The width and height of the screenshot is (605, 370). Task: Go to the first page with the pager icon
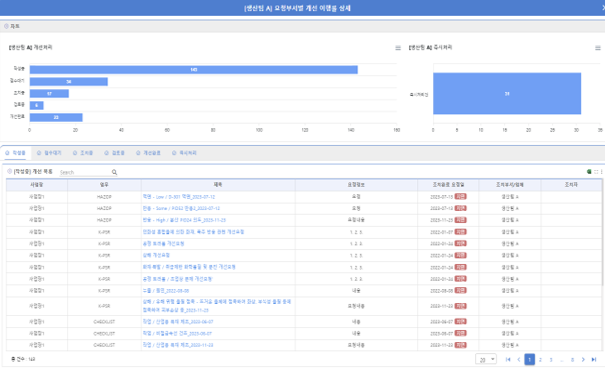pyautogui.click(x=508, y=360)
